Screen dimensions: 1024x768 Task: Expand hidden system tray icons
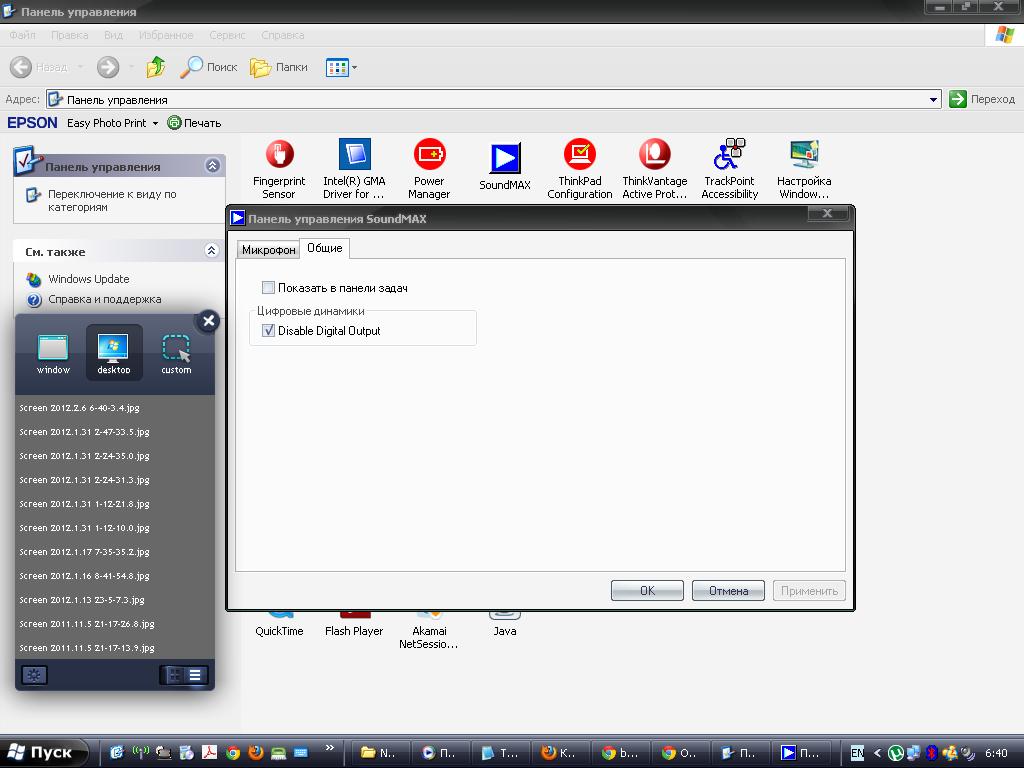click(x=877, y=753)
